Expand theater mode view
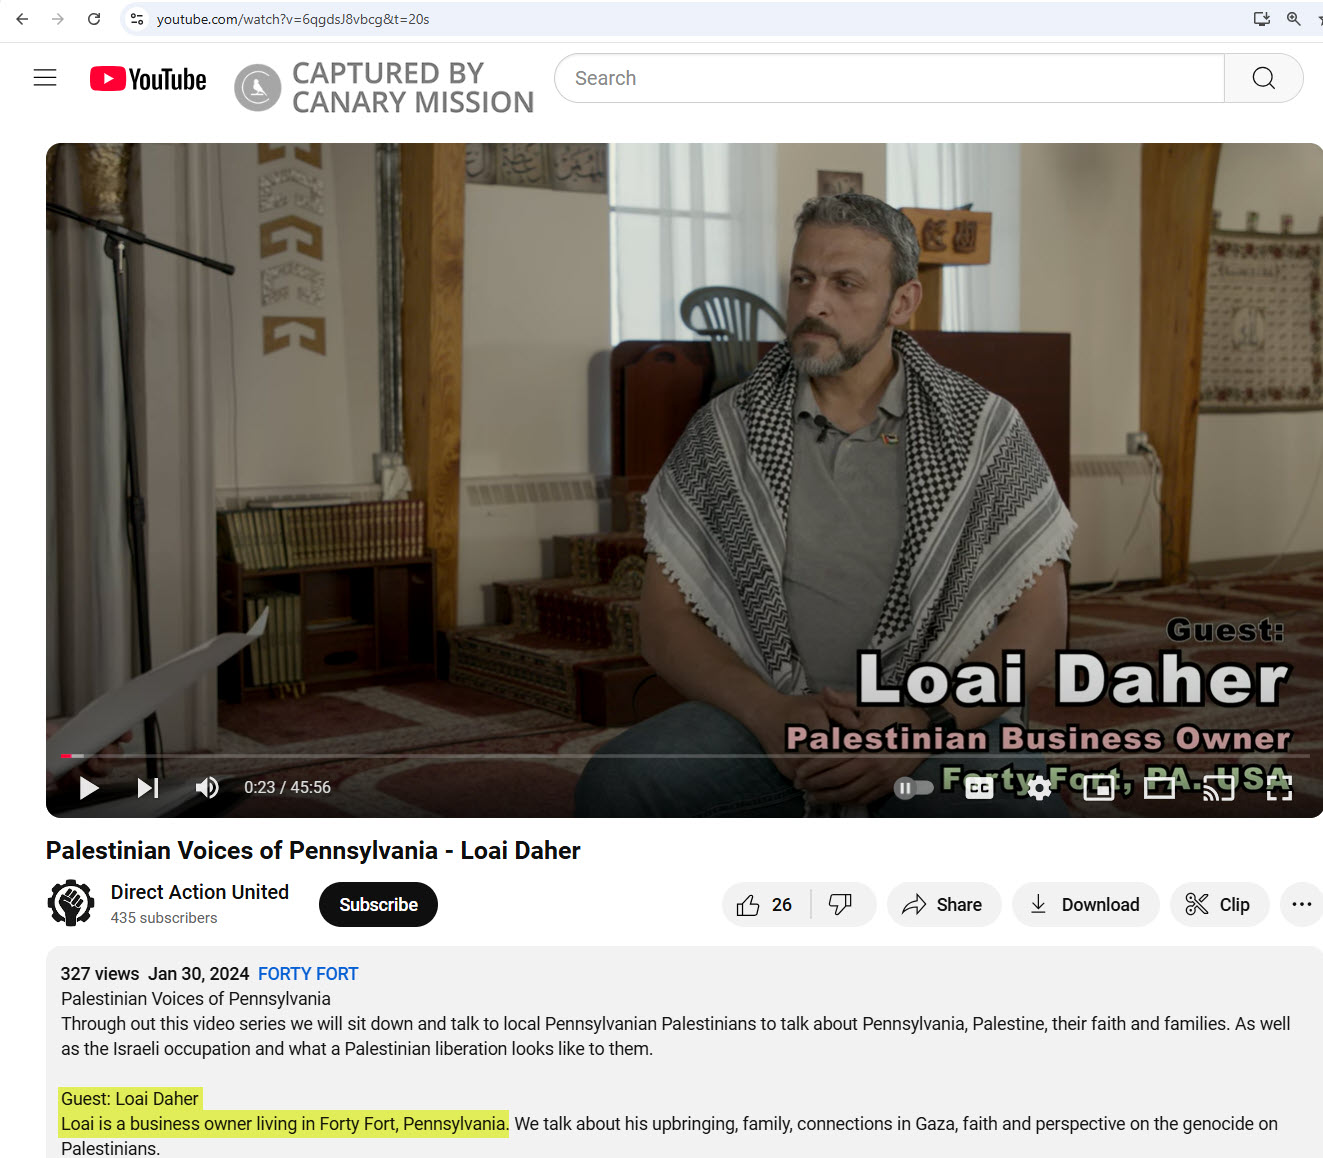 [x=1159, y=787]
